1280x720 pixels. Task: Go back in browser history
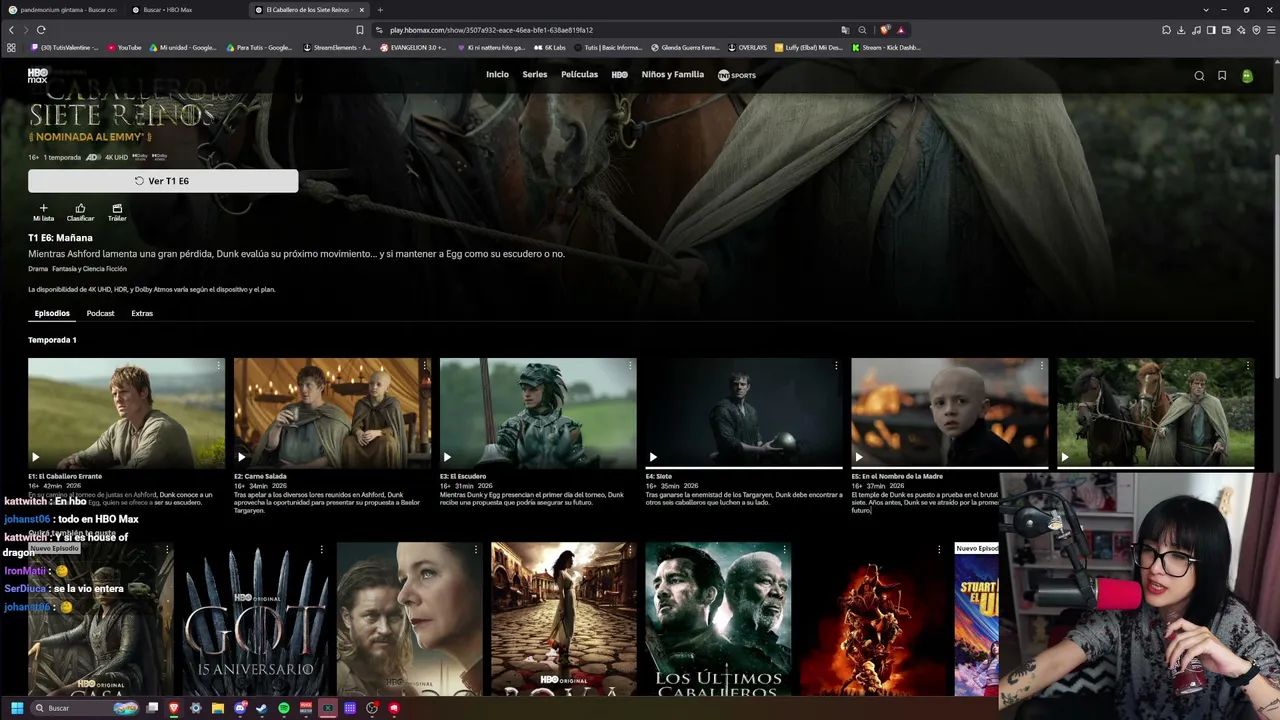click(x=11, y=30)
